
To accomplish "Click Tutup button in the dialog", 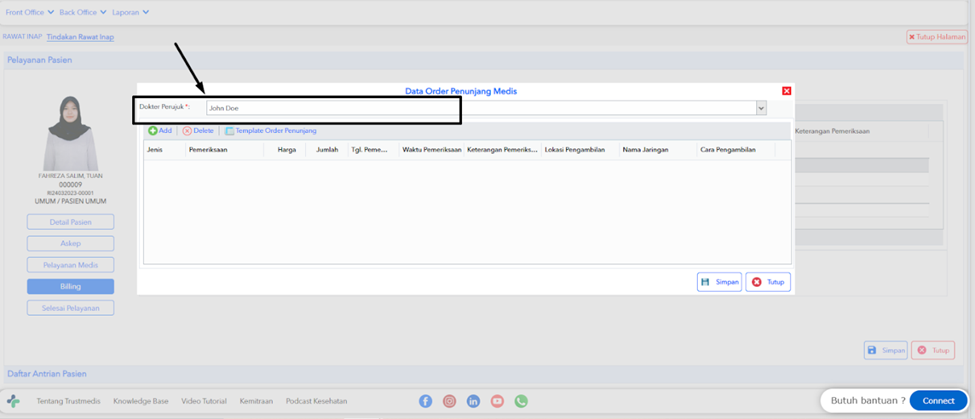I will 769,282.
